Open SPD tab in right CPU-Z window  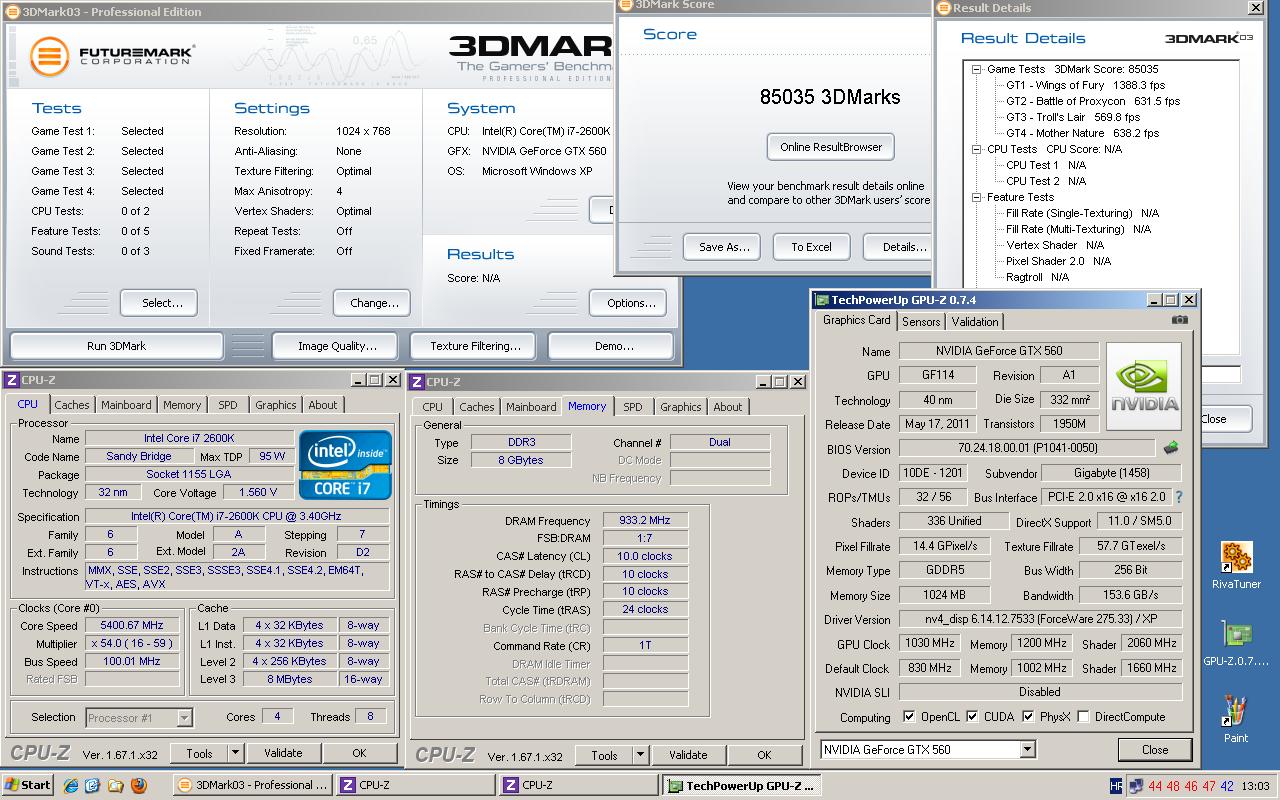tap(633, 407)
